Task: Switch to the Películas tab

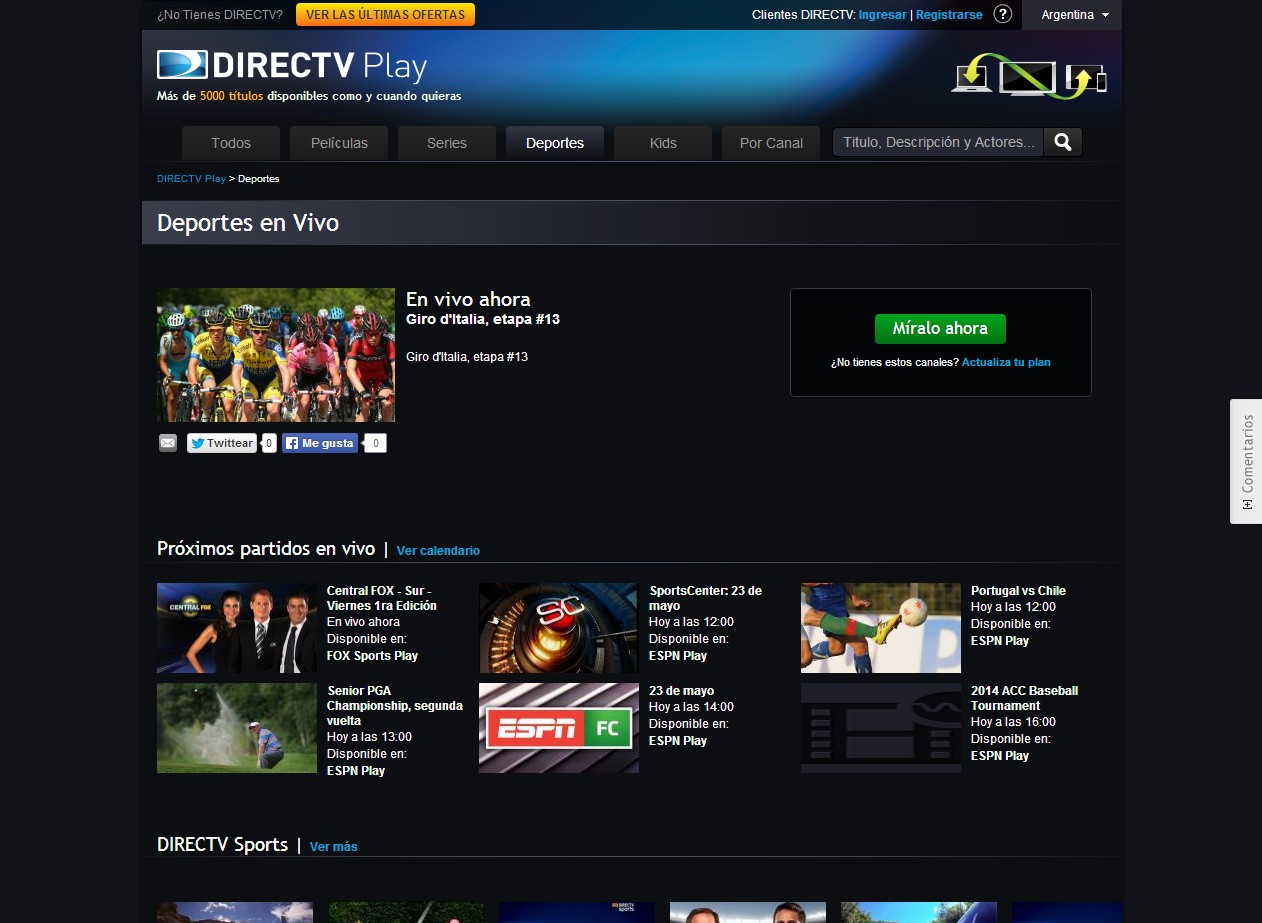Action: click(x=339, y=143)
